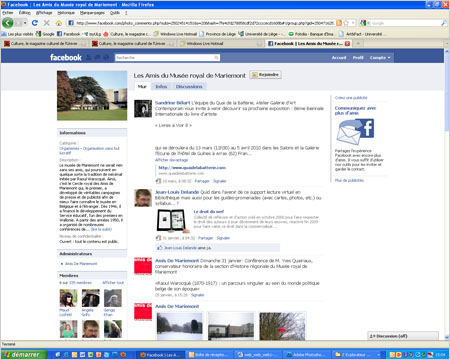This screenshot has height=360, width=450.
Task: Click Signaler under the Amis De Mariemont conference post
Action: click(197, 295)
